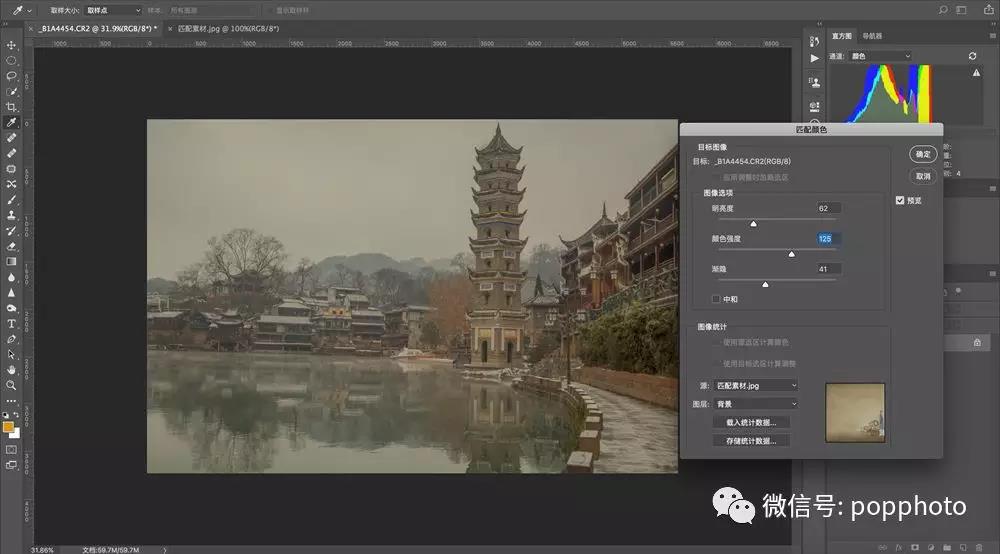Select the Spot Healing Brush tool
Viewport: 1000px width, 554px height.
(11, 138)
